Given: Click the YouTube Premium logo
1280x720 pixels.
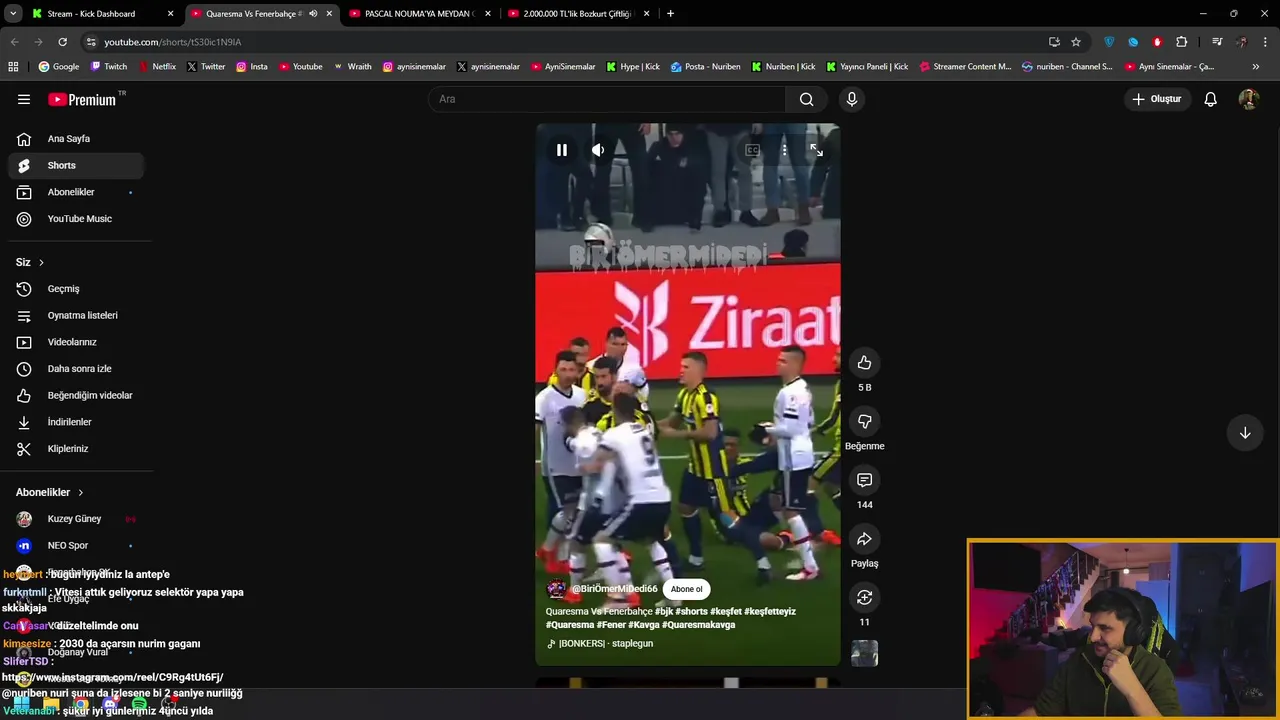Looking at the screenshot, I should click(x=82, y=99).
